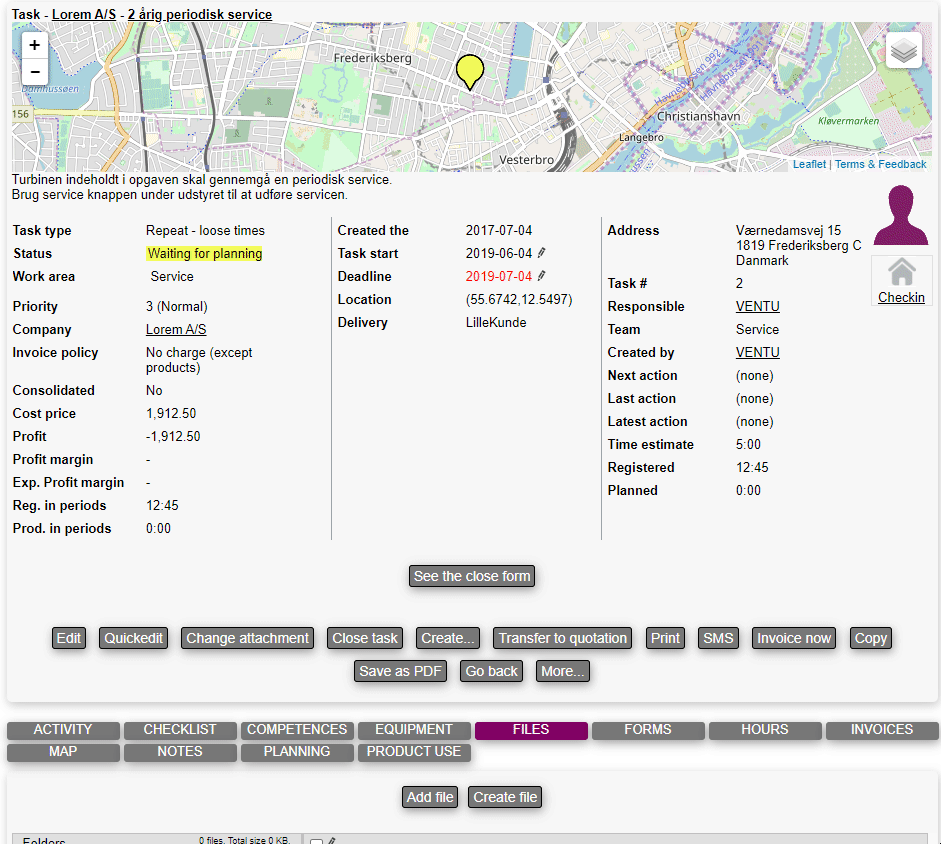Open the EQUIPMENT tab
This screenshot has height=844, width=941.
tap(414, 730)
